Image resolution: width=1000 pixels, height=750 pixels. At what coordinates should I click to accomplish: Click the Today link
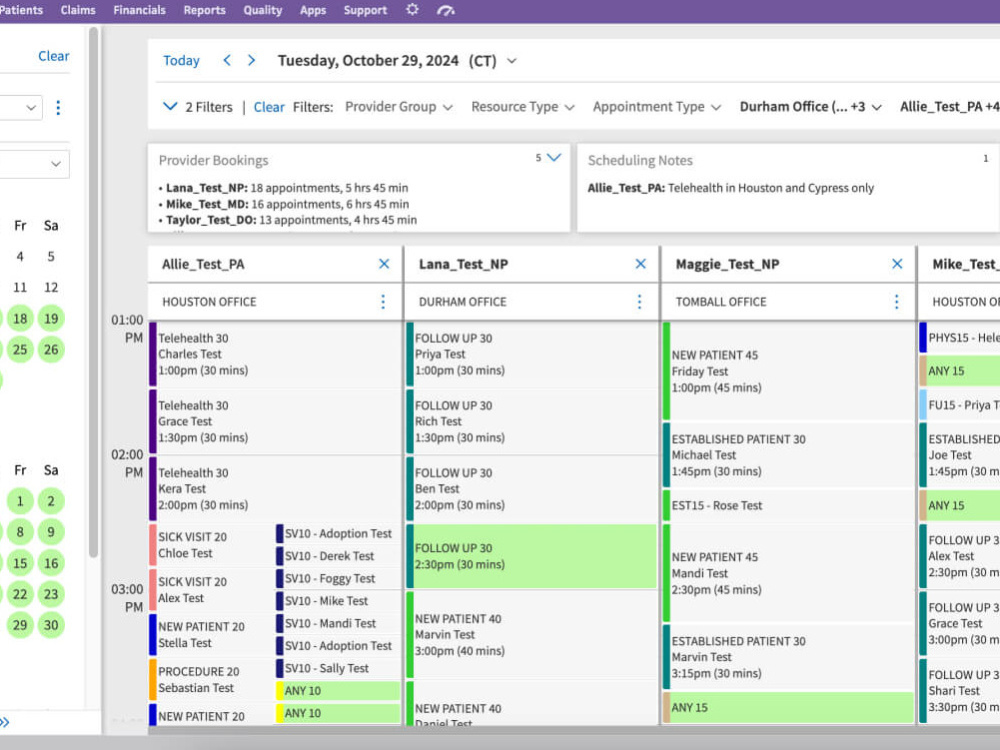[x=181, y=61]
